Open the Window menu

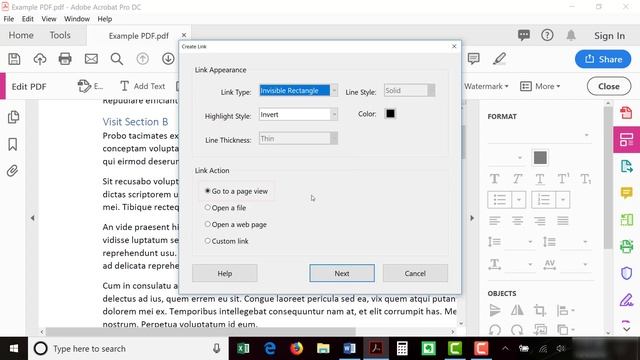coord(77,19)
